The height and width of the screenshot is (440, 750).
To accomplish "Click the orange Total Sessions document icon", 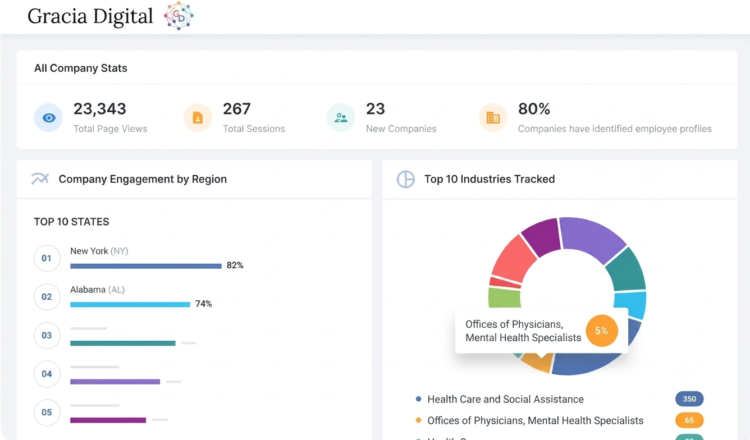I will 198,118.
